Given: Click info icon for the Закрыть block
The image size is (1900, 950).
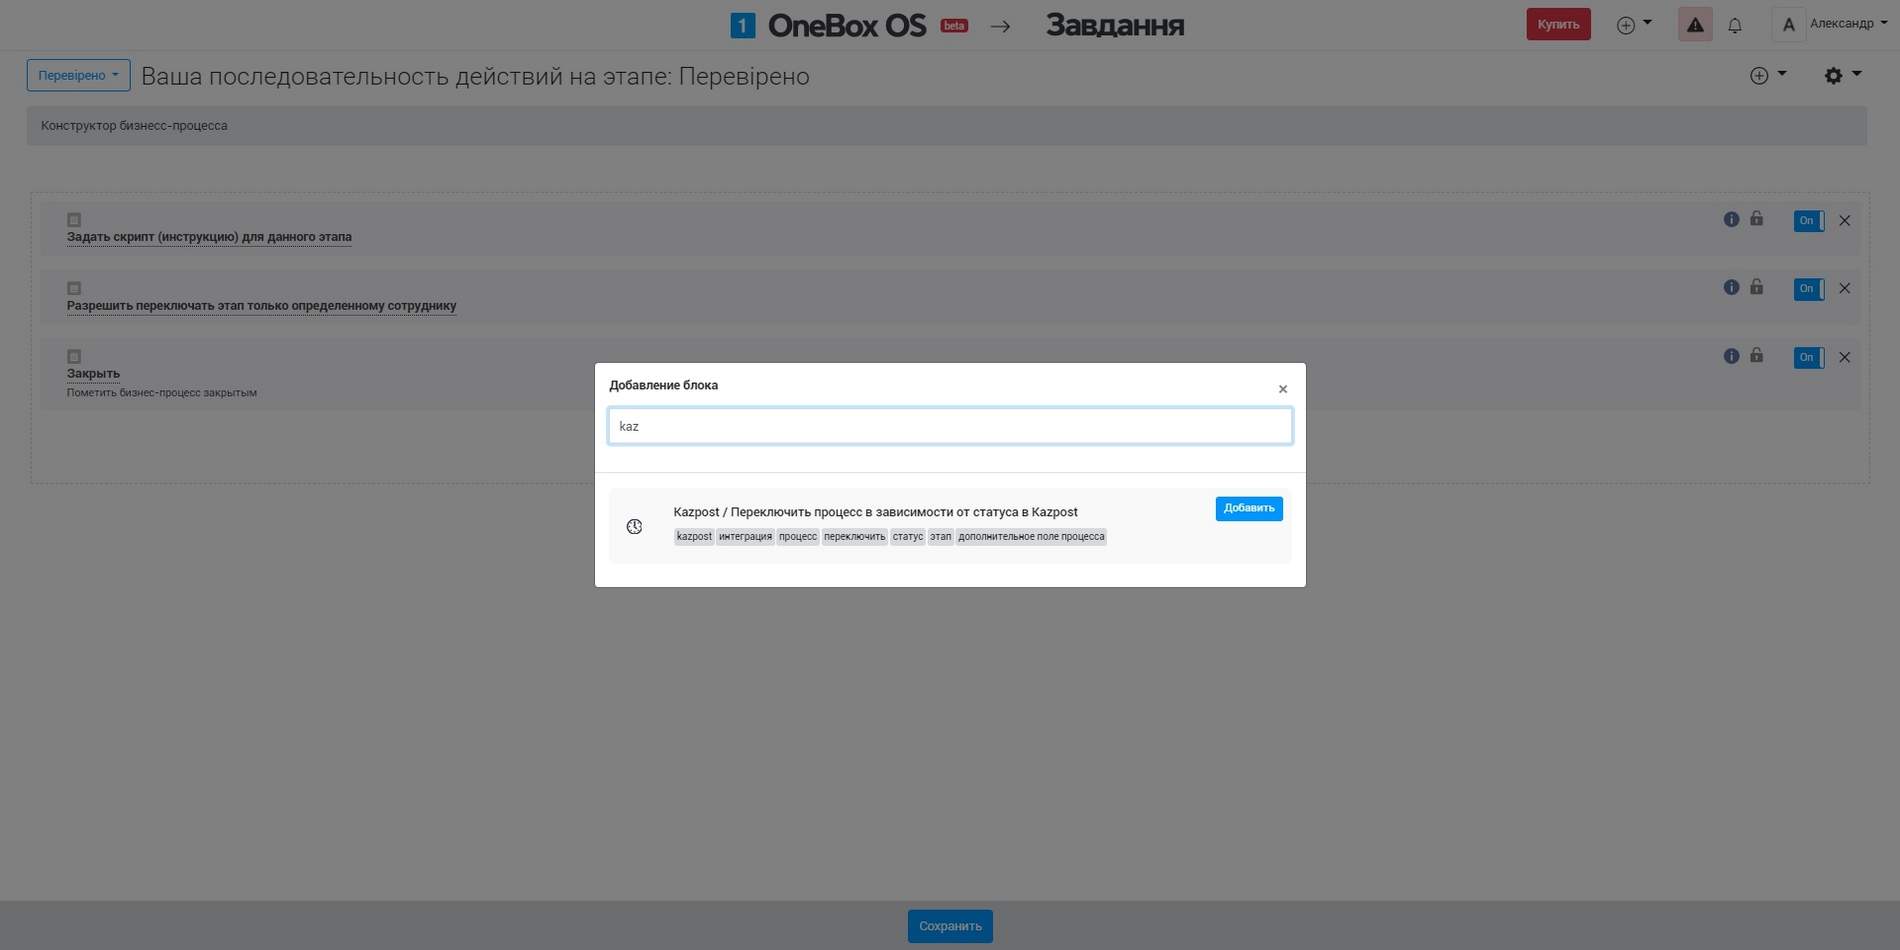Looking at the screenshot, I should (x=1731, y=356).
